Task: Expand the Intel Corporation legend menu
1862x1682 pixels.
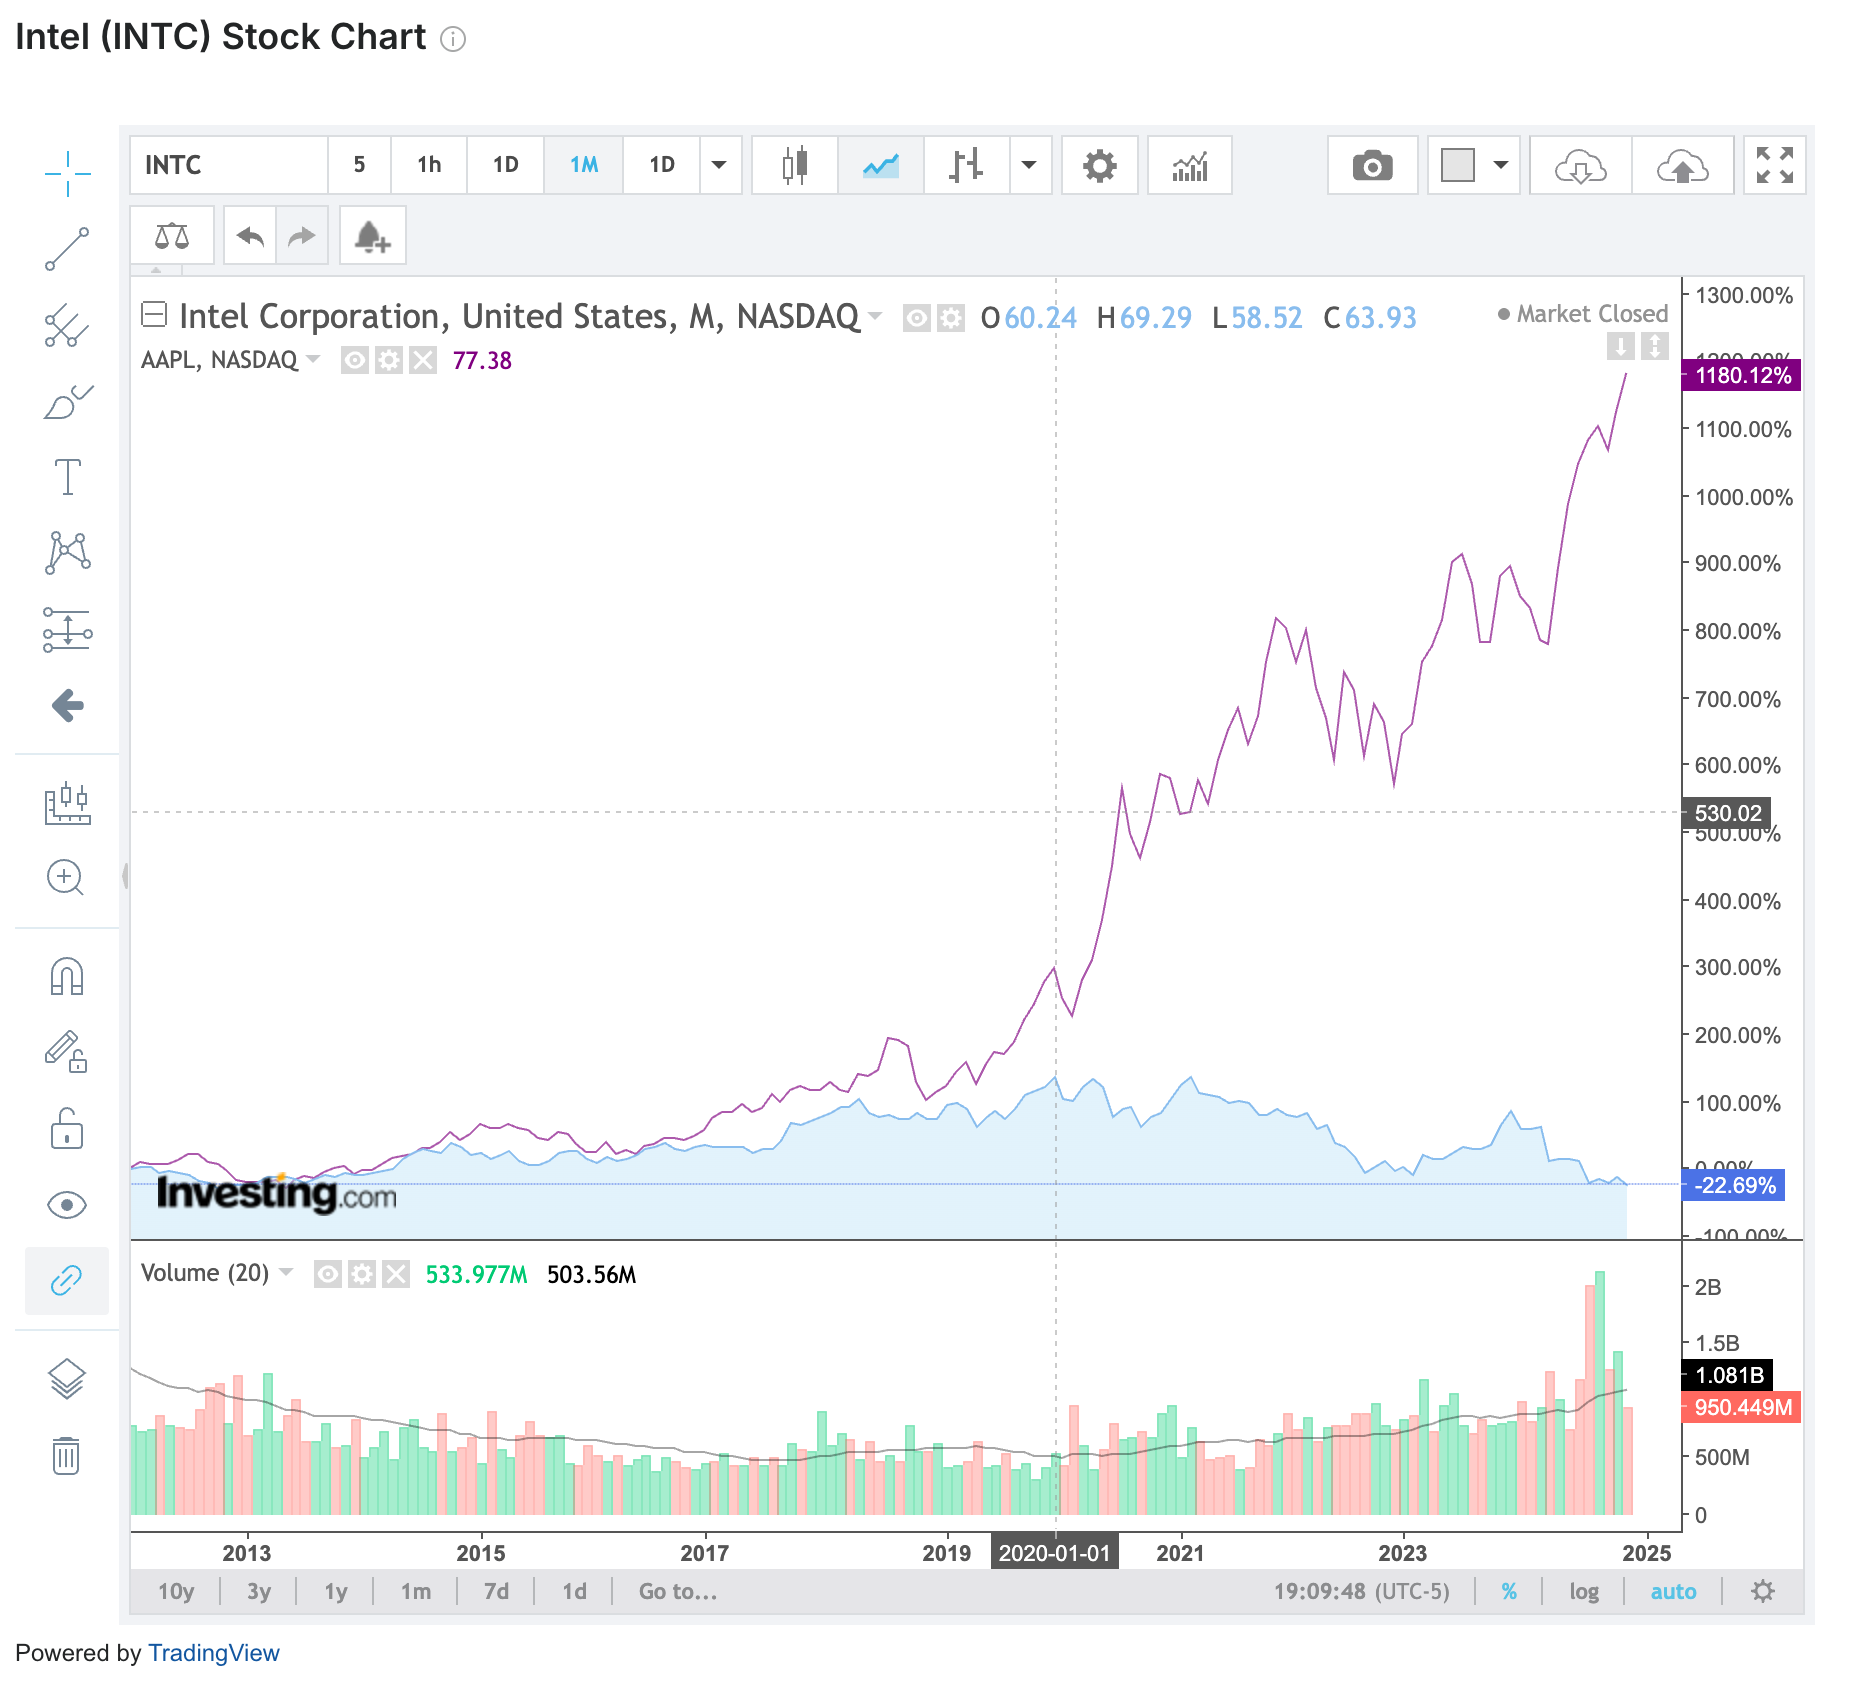Action: (x=875, y=316)
